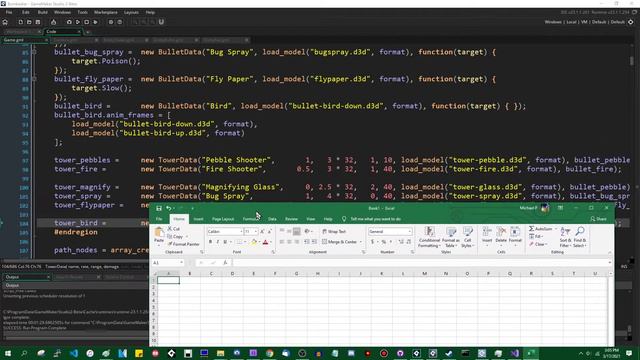This screenshot has width=640, height=360.
Task: Open the Data tab in Excel
Action: click(x=272, y=219)
